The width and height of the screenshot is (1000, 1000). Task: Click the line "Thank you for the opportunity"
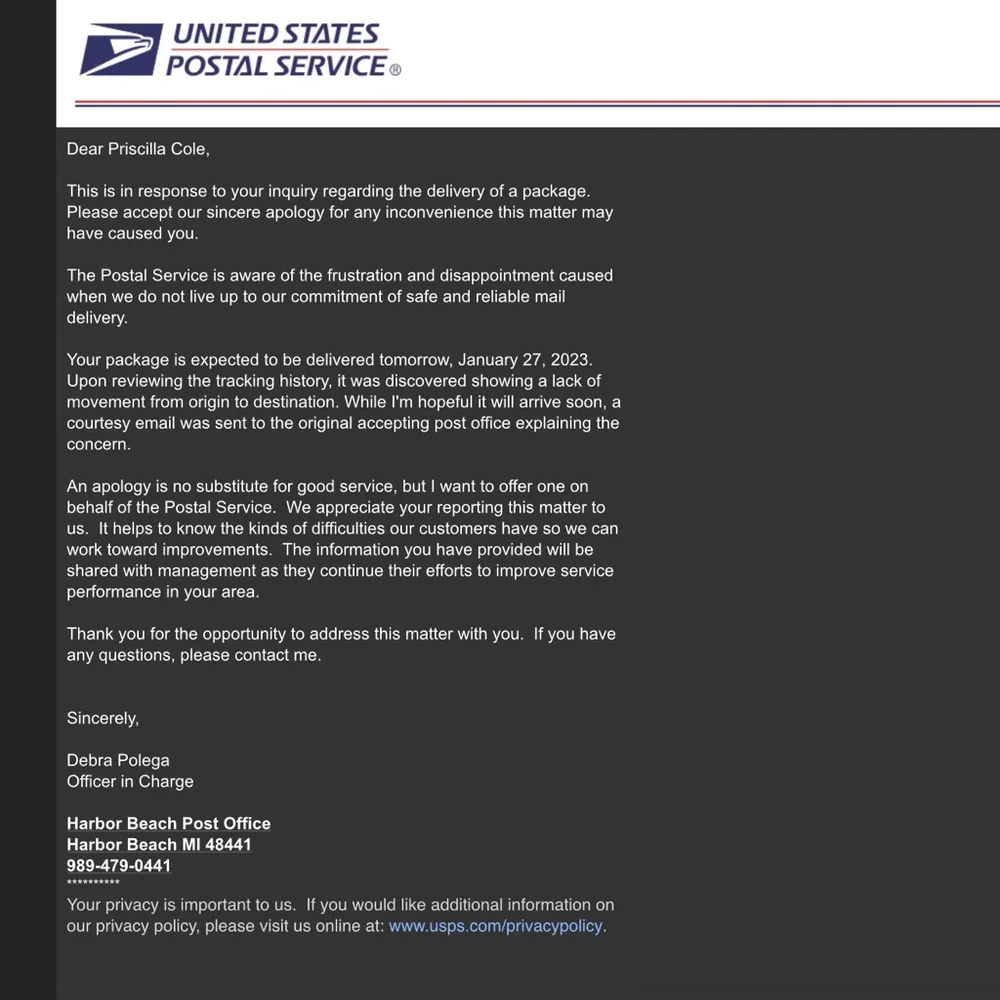tap(295, 634)
